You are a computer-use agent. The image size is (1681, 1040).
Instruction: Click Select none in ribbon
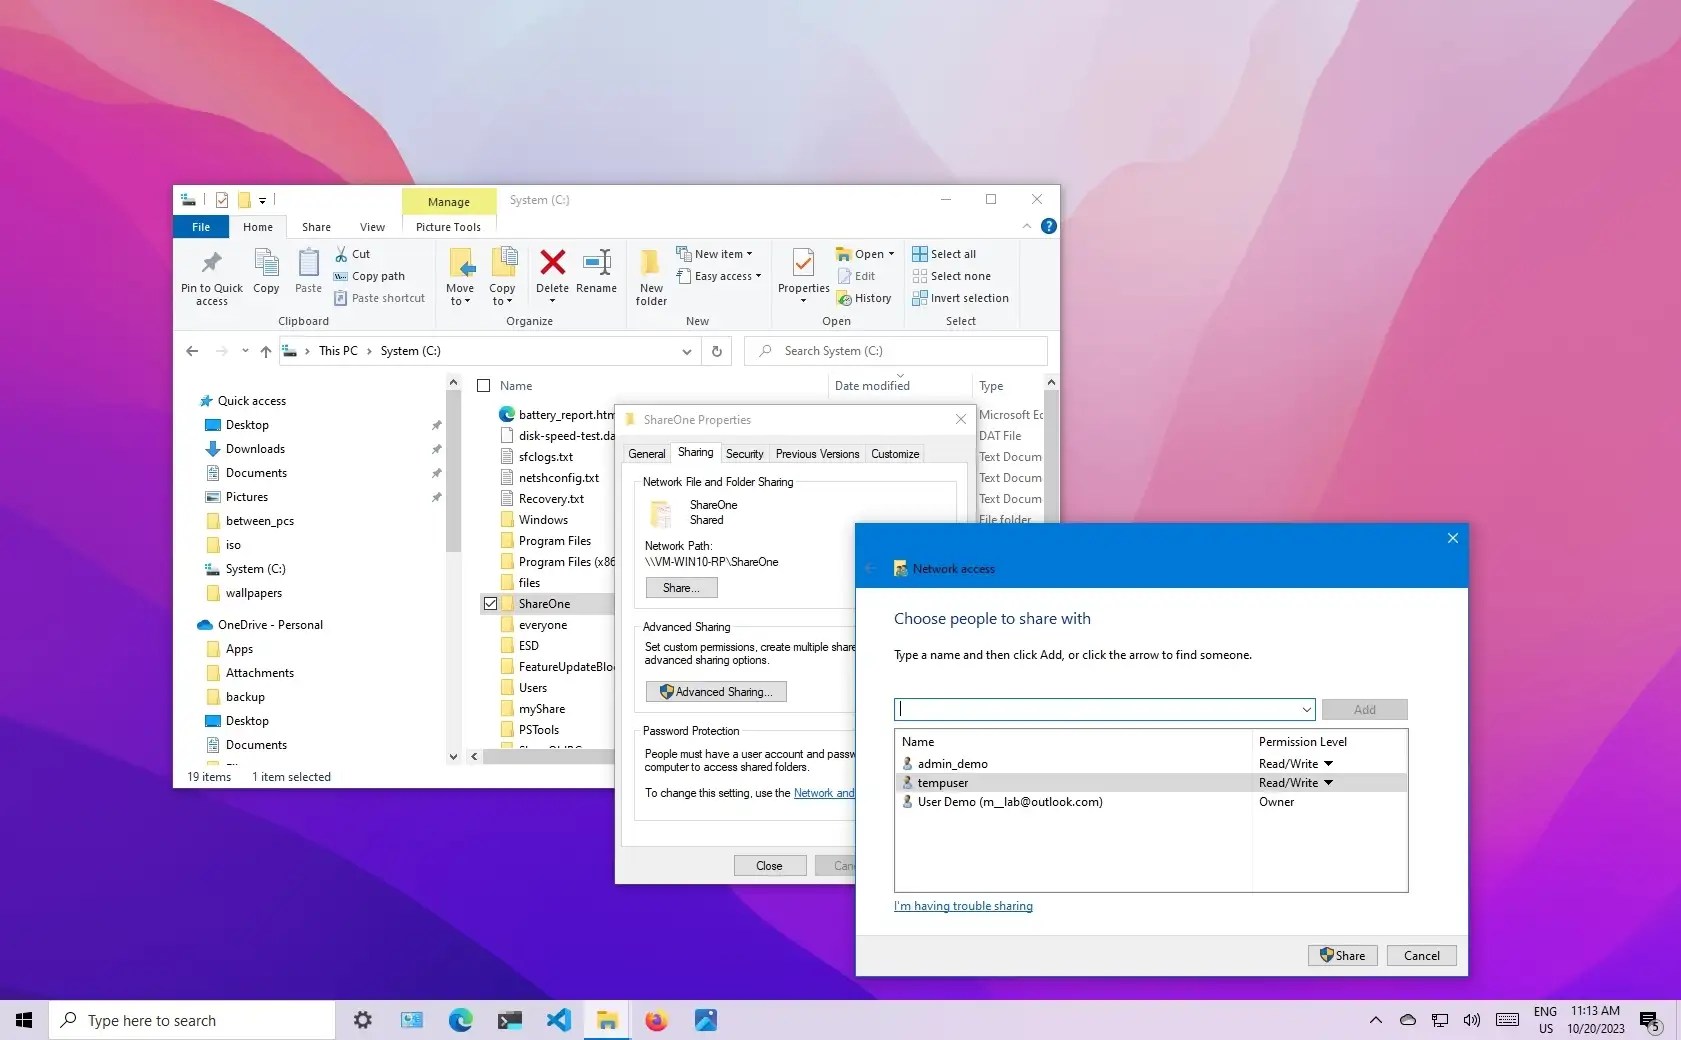pyautogui.click(x=951, y=276)
